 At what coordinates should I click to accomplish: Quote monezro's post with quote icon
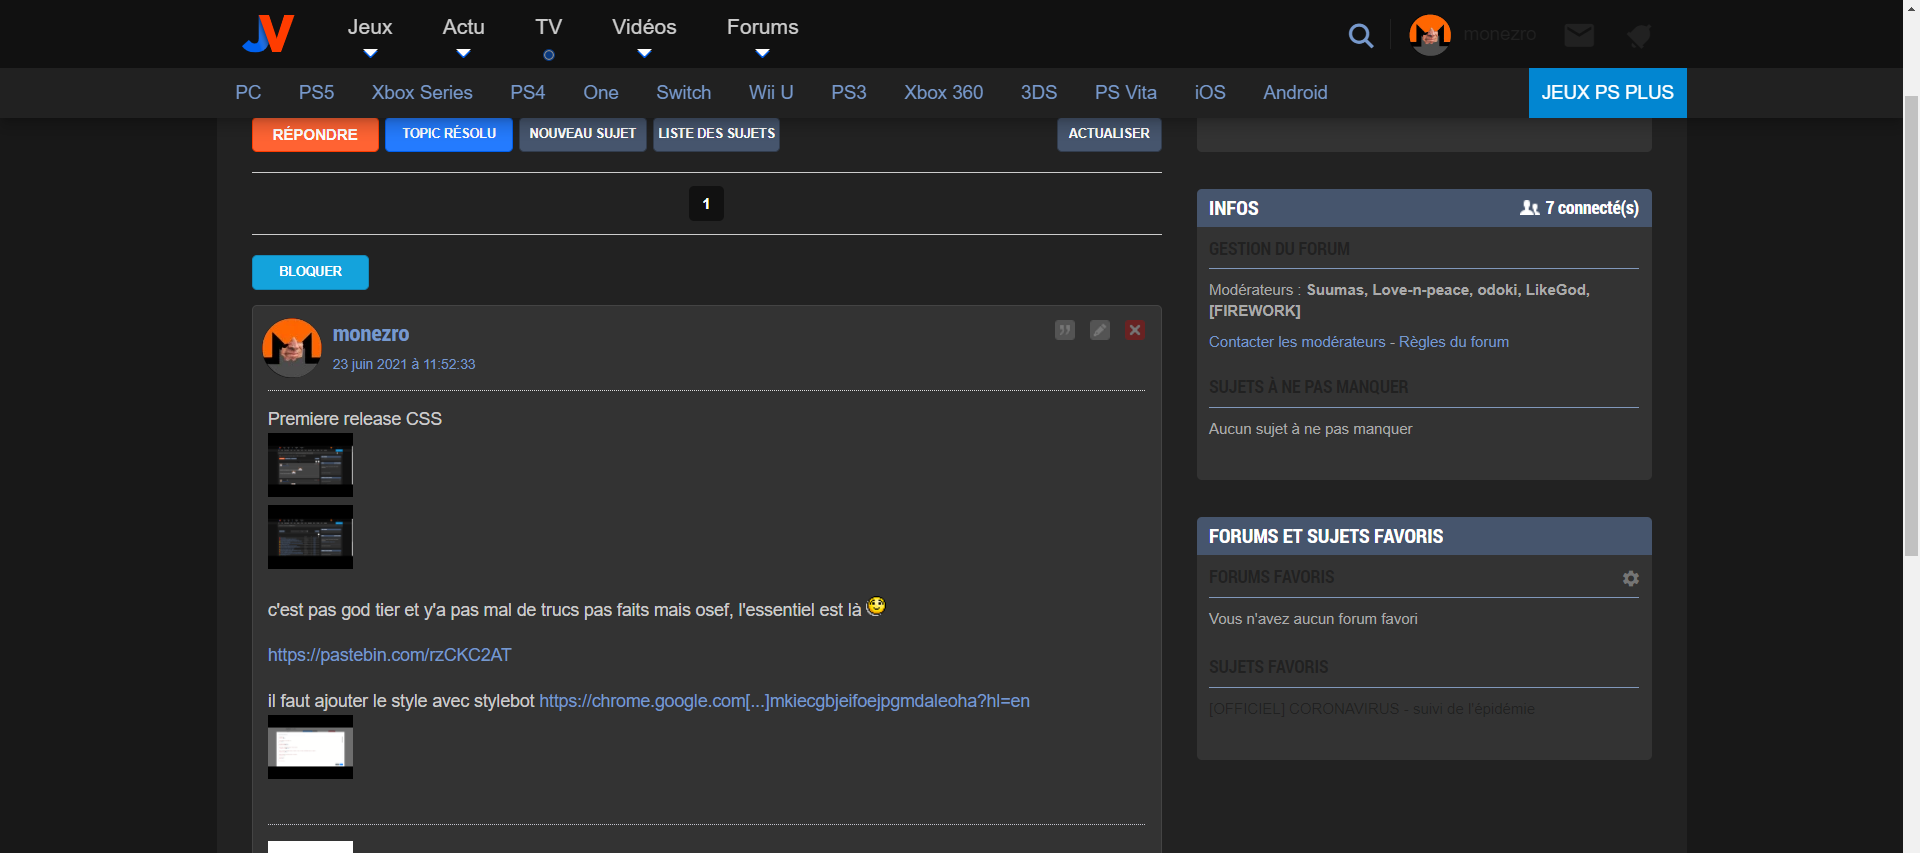coord(1065,330)
